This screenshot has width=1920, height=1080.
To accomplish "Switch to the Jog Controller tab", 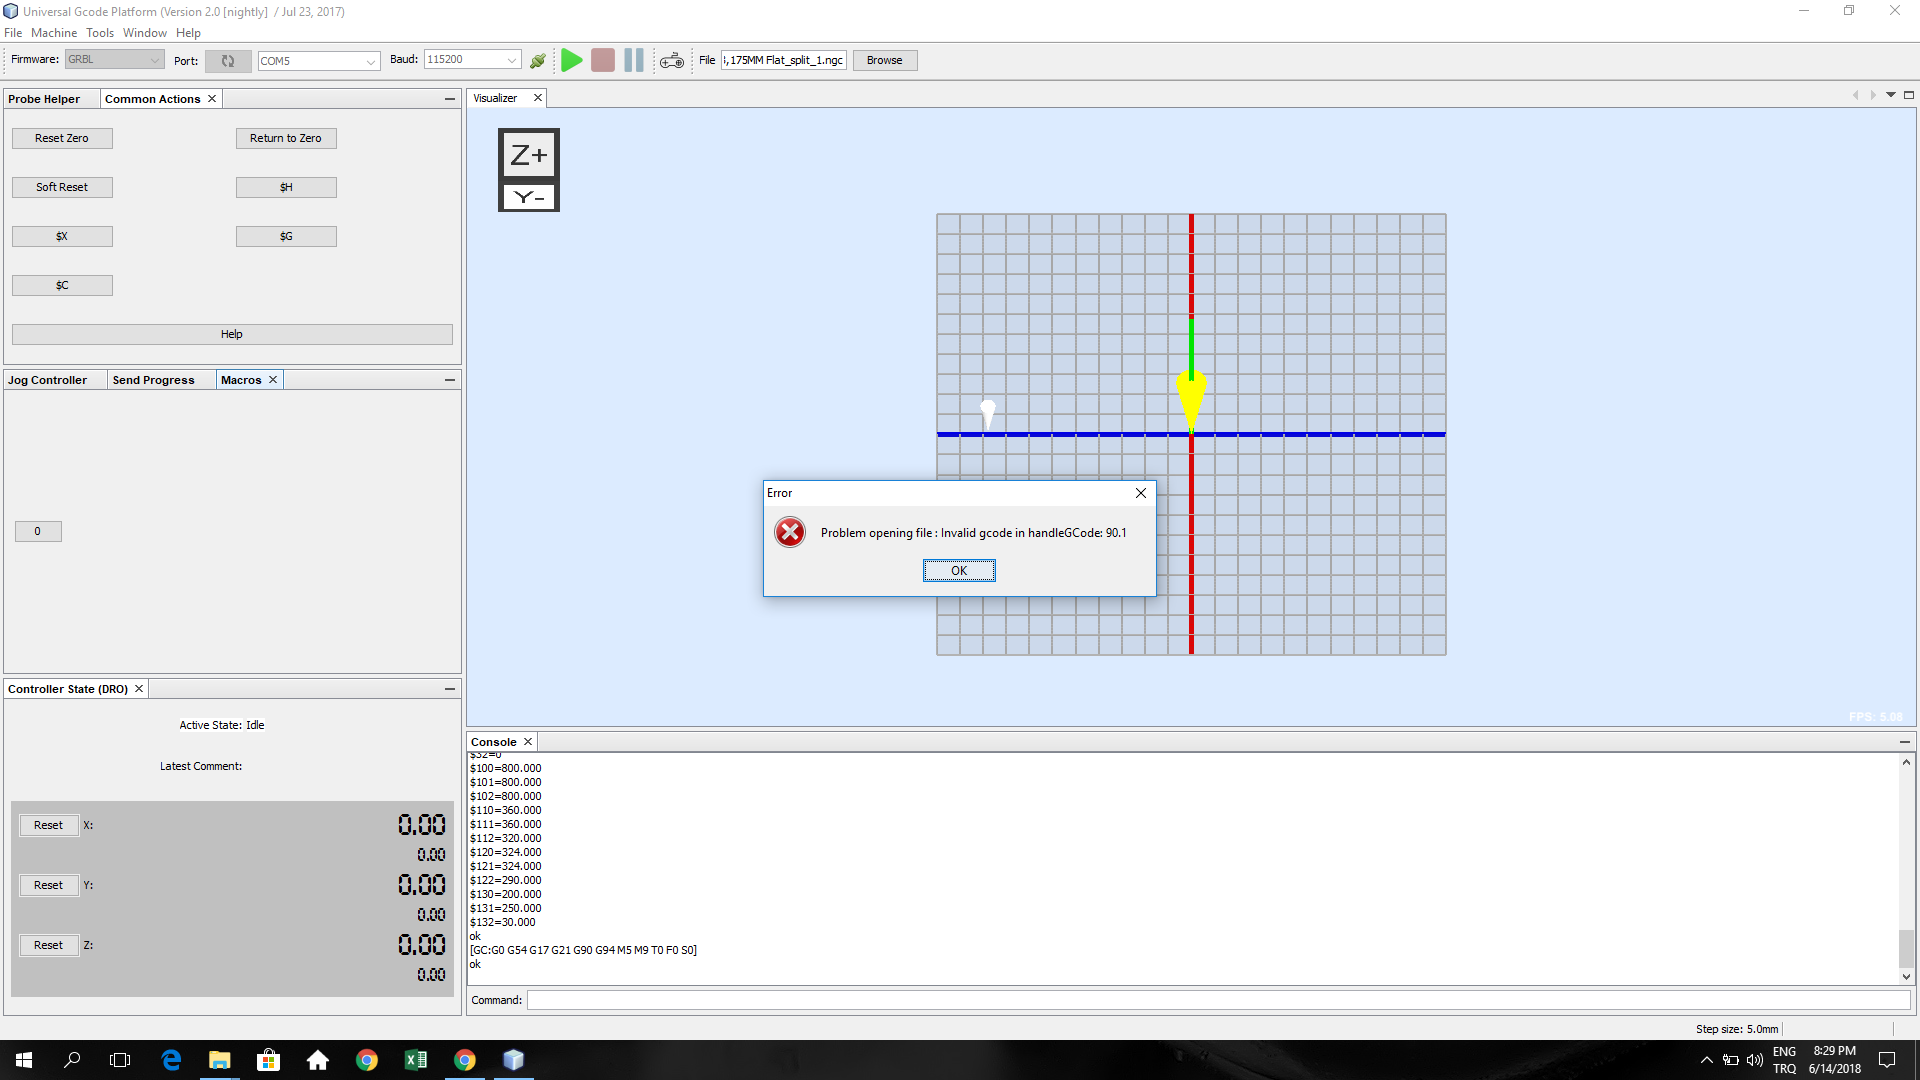I will [47, 380].
